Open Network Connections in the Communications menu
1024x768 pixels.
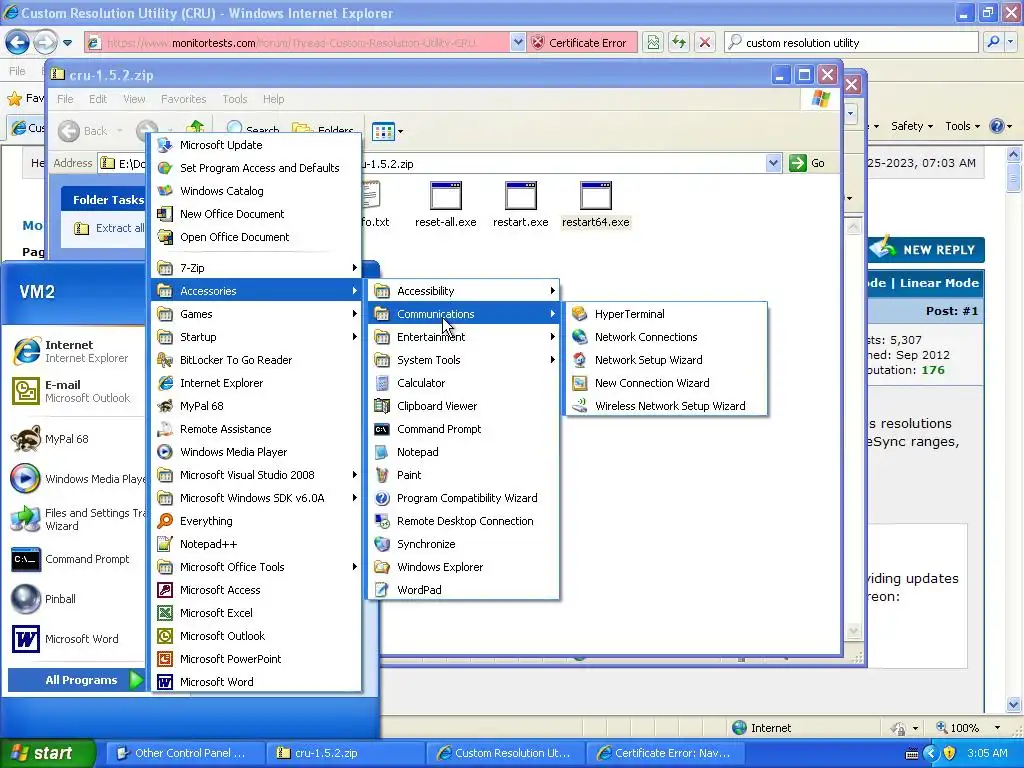click(x=665, y=337)
